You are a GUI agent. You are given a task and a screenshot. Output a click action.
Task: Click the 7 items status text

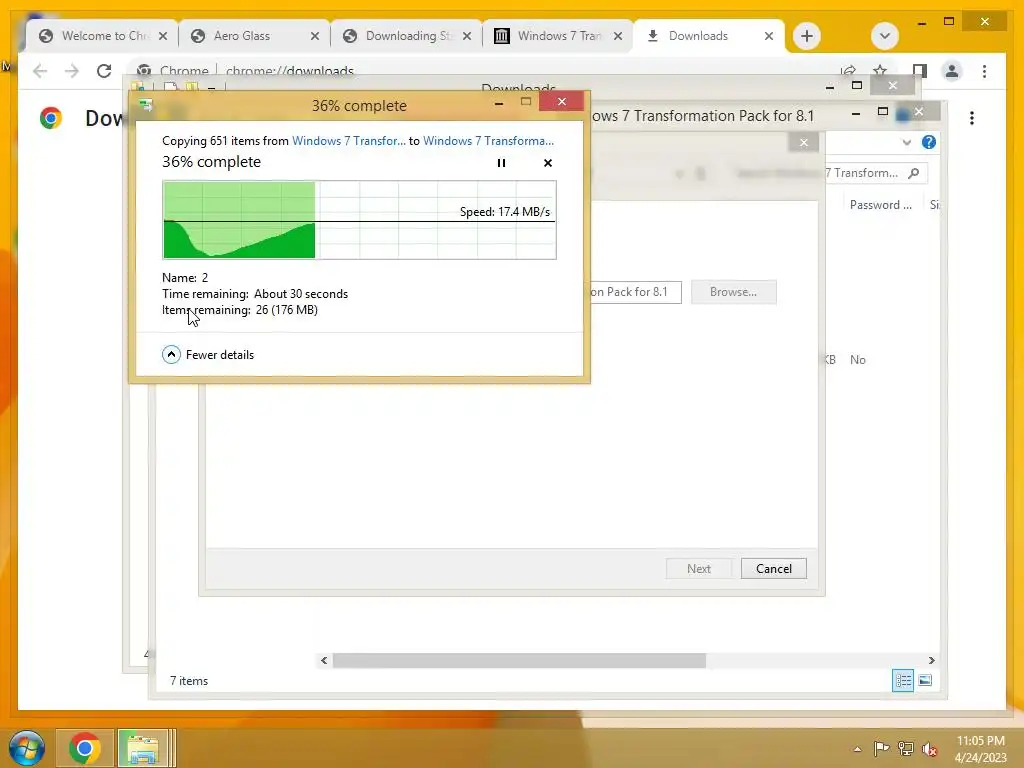click(189, 680)
